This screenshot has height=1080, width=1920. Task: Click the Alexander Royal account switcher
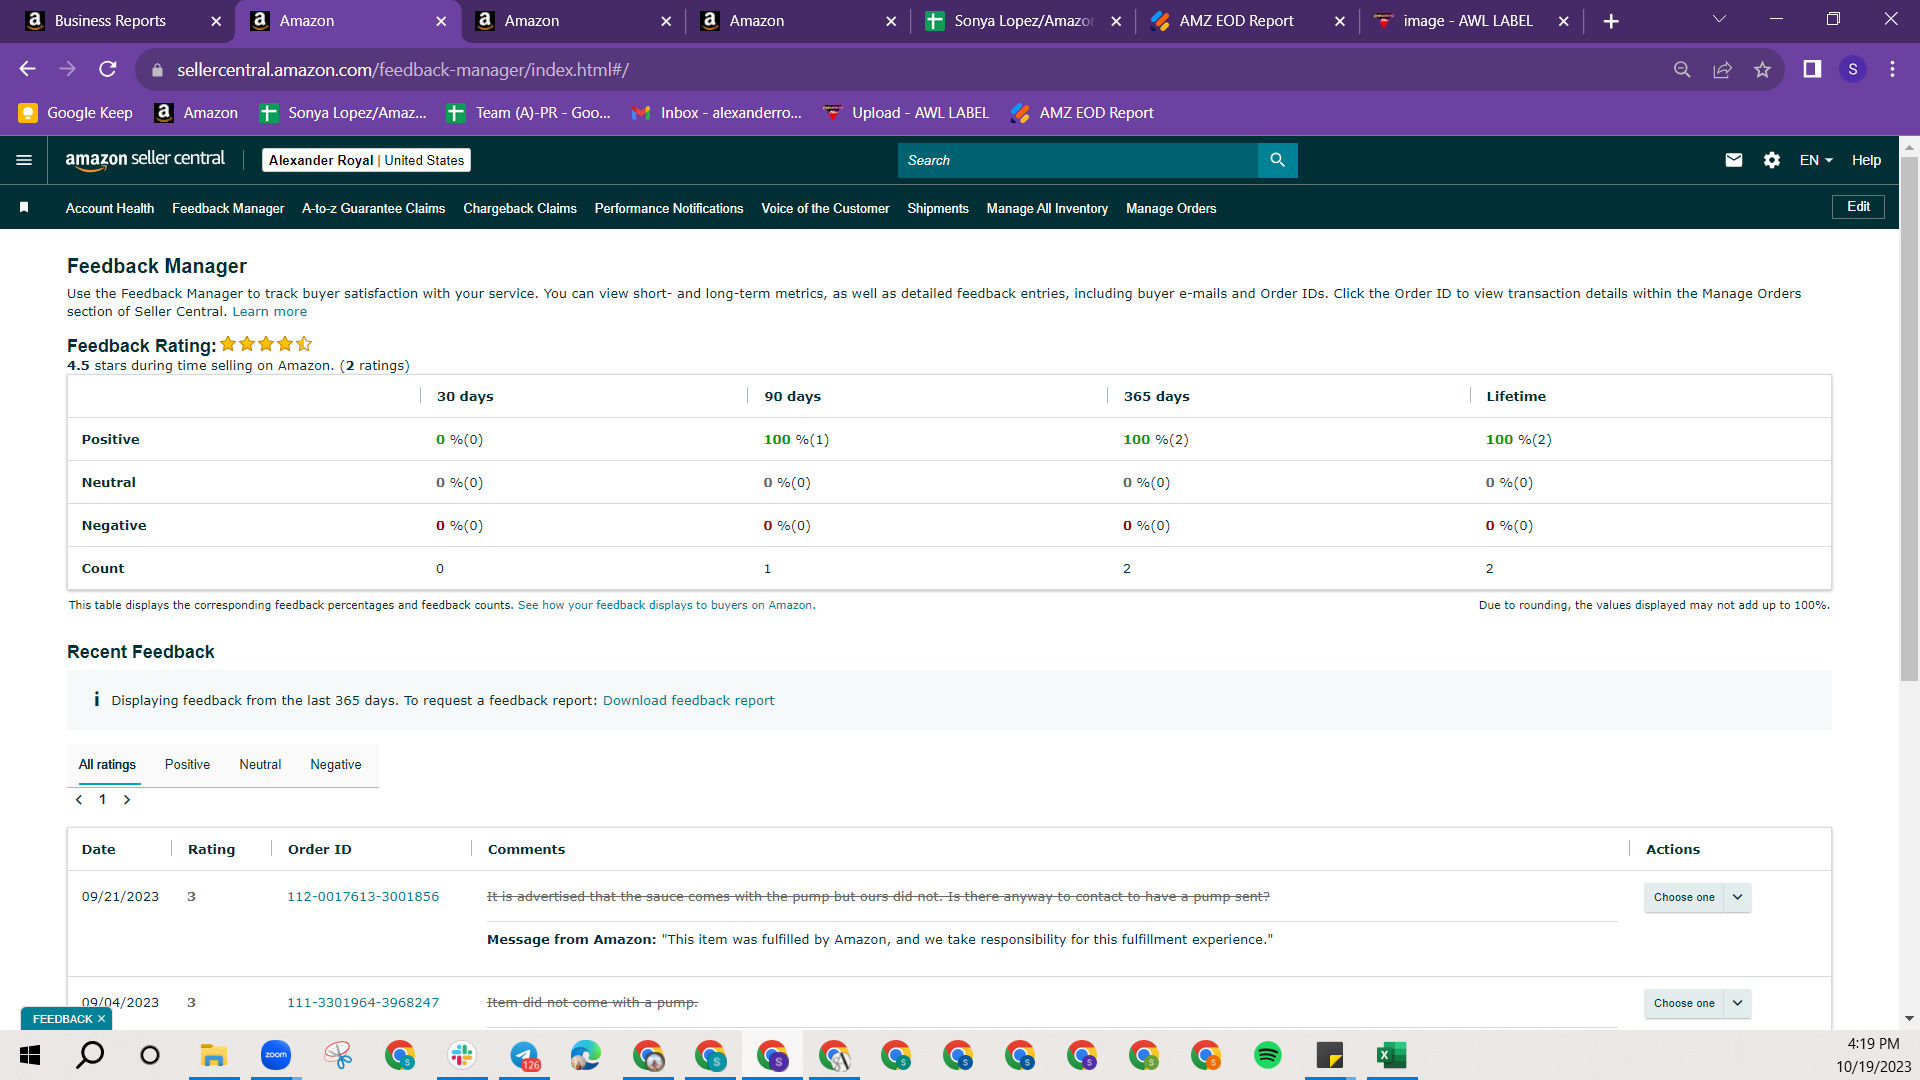click(x=366, y=160)
